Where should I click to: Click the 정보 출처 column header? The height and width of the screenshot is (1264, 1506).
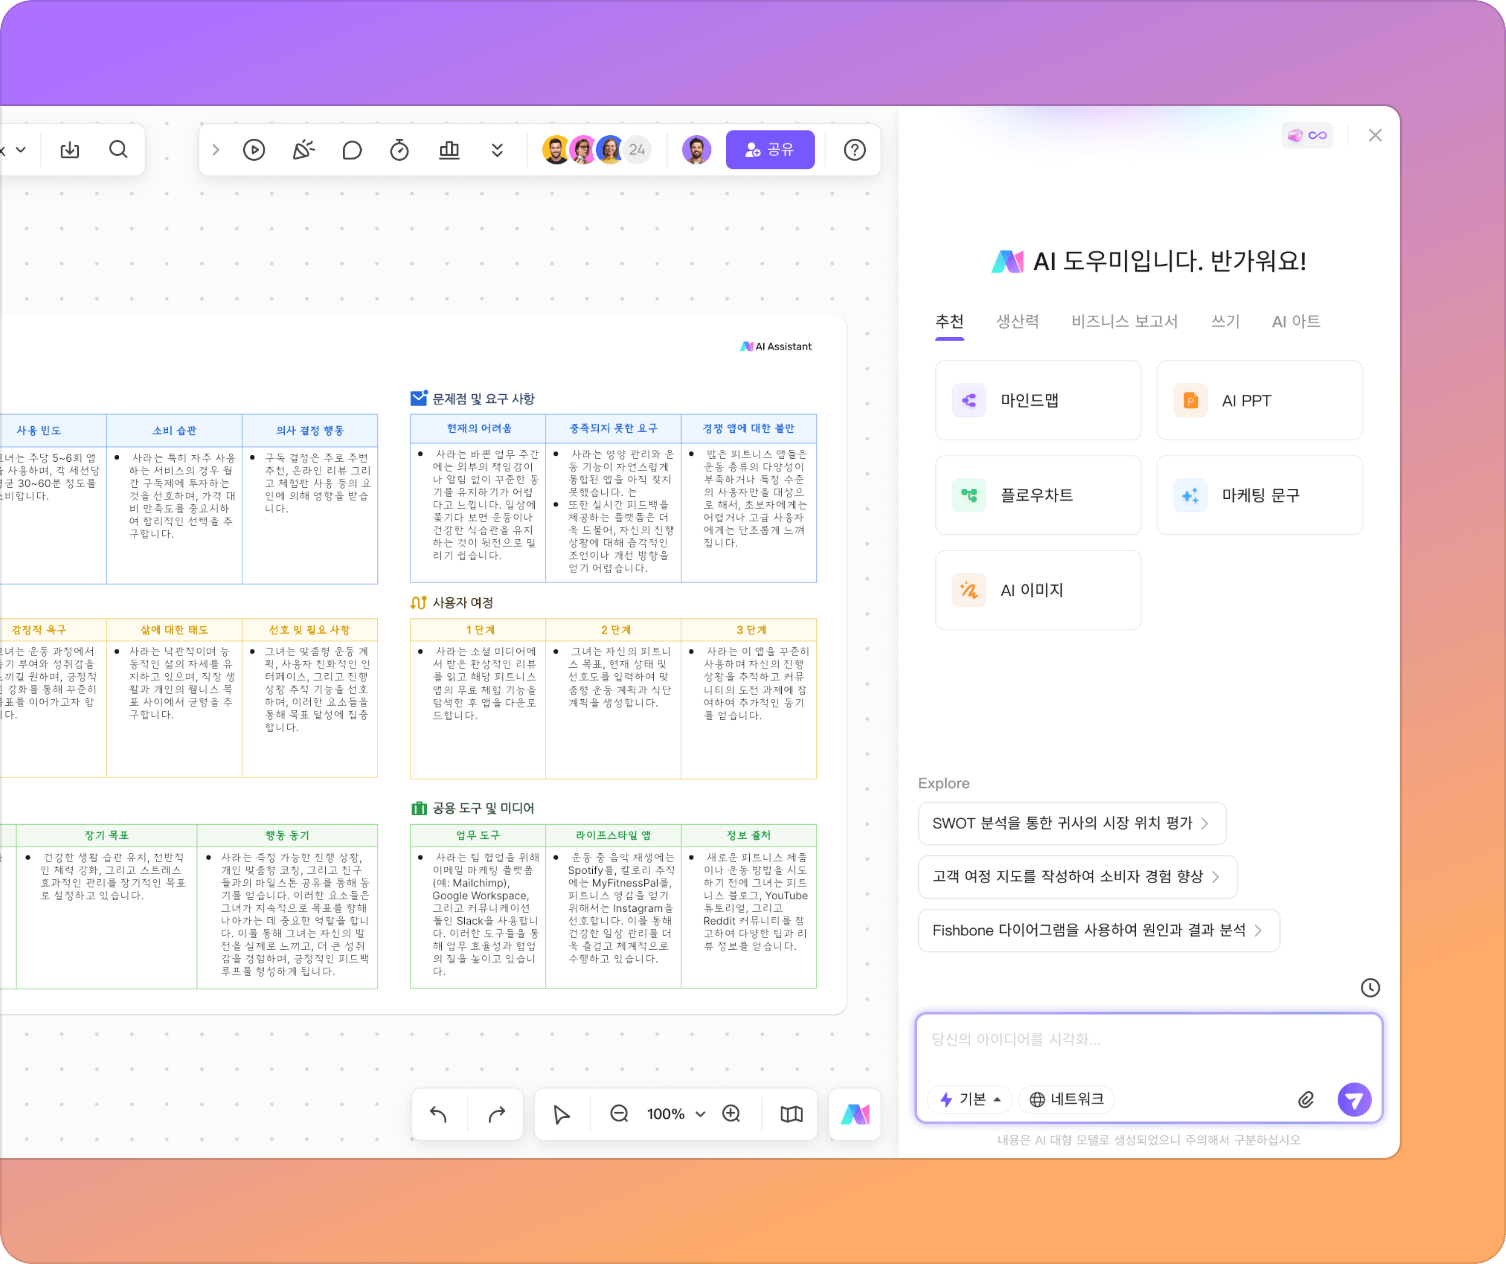click(x=749, y=835)
